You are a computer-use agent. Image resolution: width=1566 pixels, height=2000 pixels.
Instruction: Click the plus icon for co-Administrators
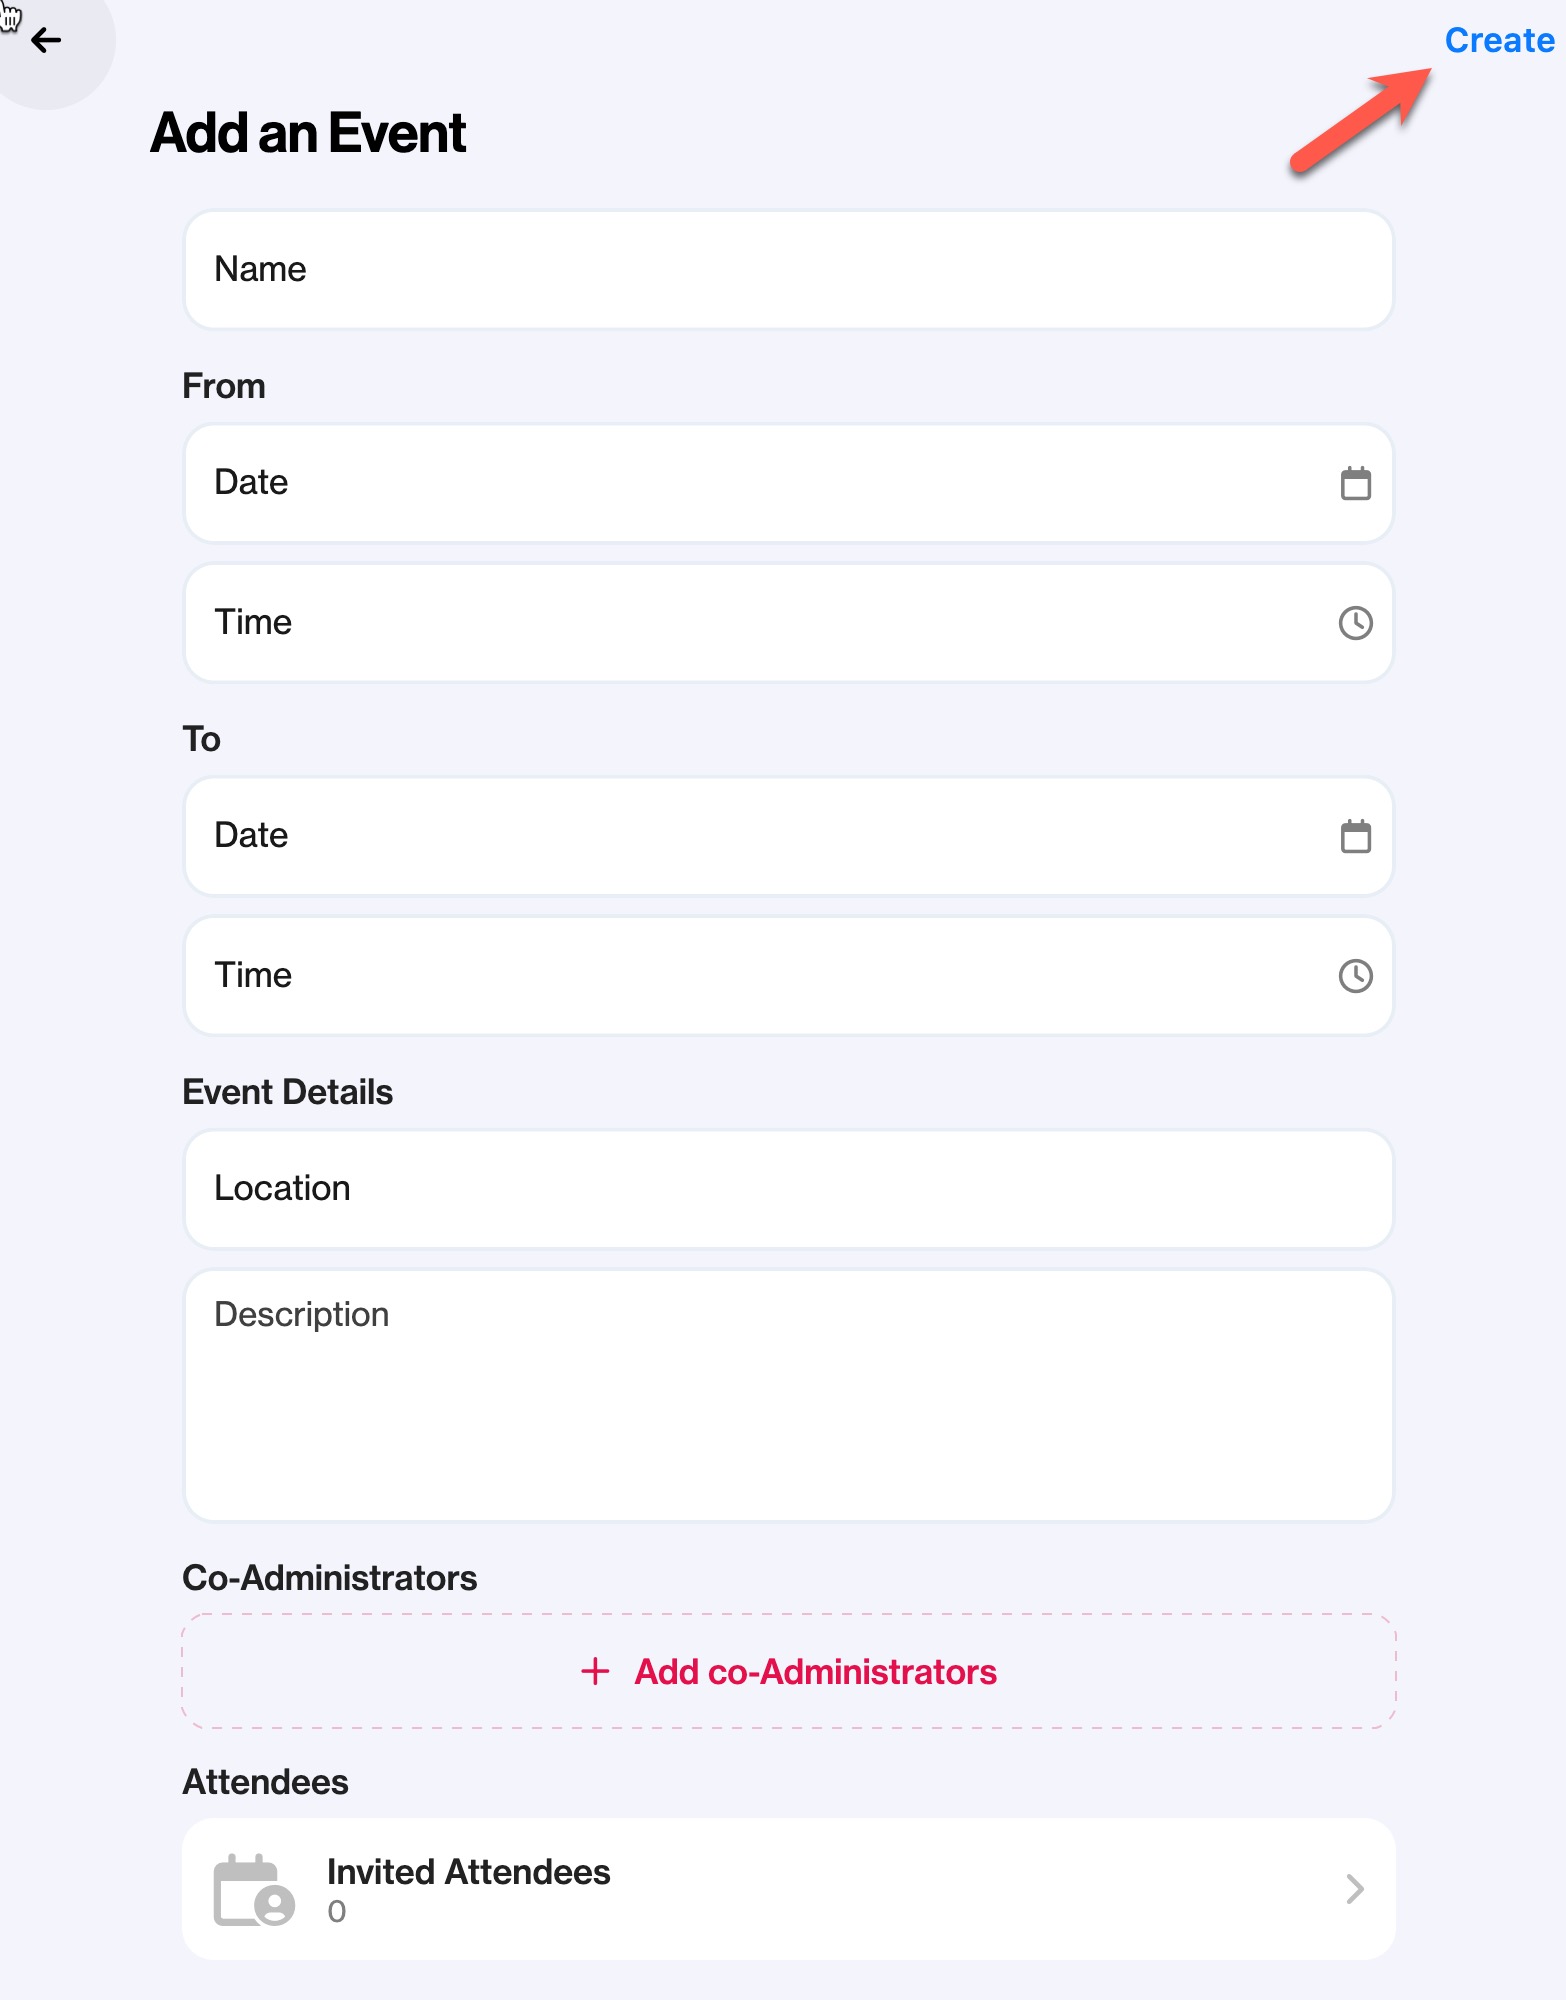595,1671
